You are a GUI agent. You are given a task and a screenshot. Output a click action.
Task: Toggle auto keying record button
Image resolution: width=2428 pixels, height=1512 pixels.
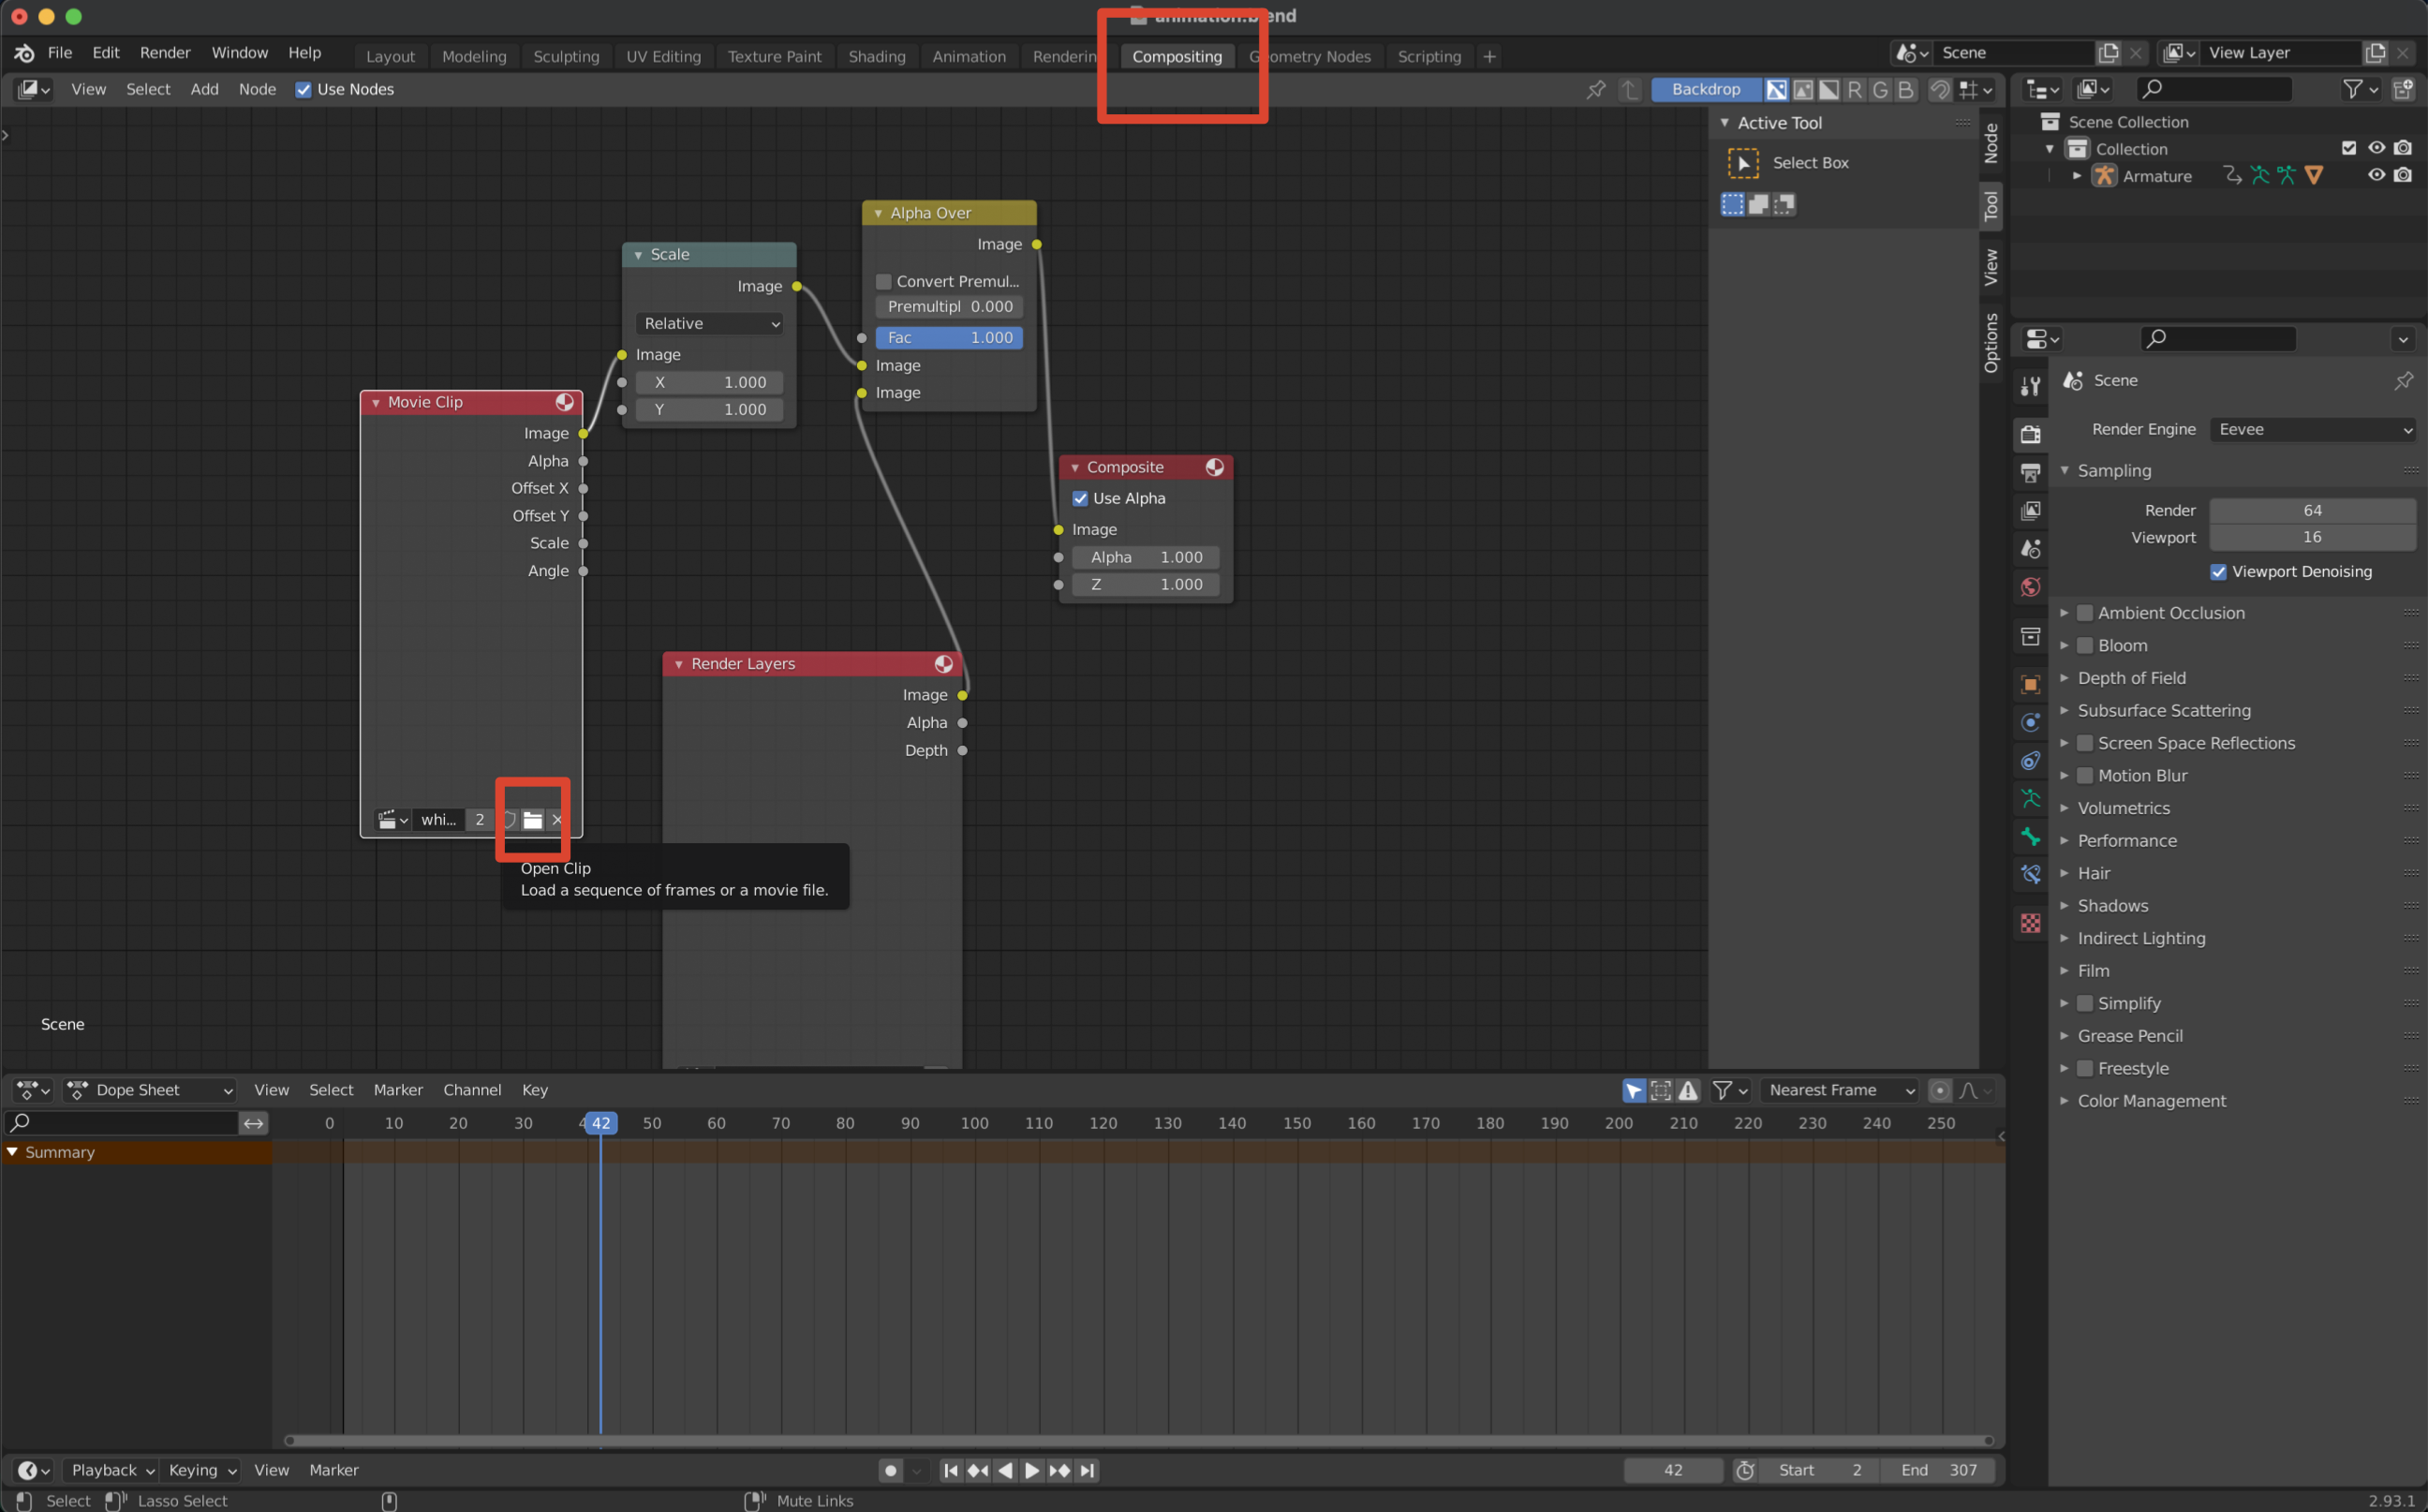pos(890,1470)
